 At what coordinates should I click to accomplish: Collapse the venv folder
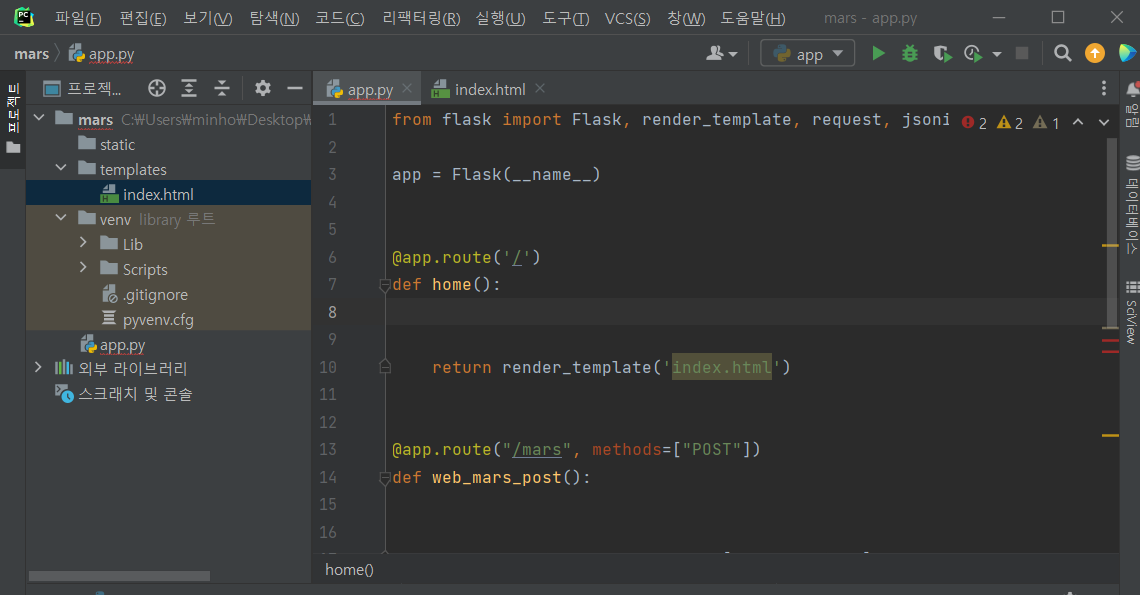tap(62, 217)
